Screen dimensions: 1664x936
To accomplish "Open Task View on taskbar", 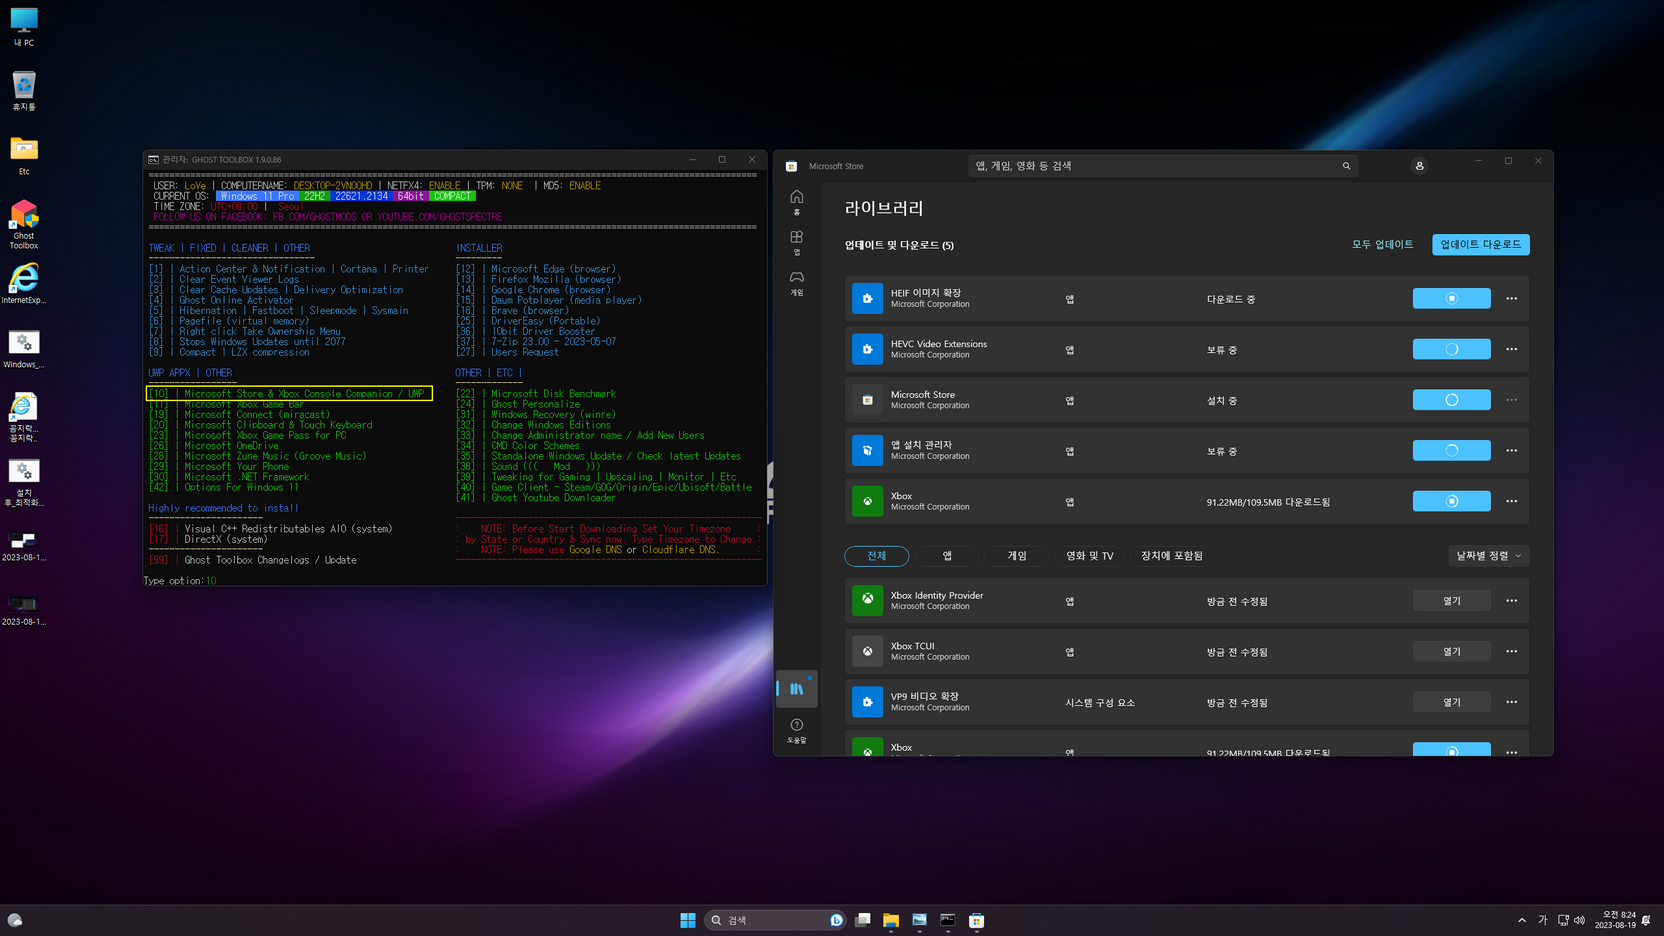I will tap(862, 920).
